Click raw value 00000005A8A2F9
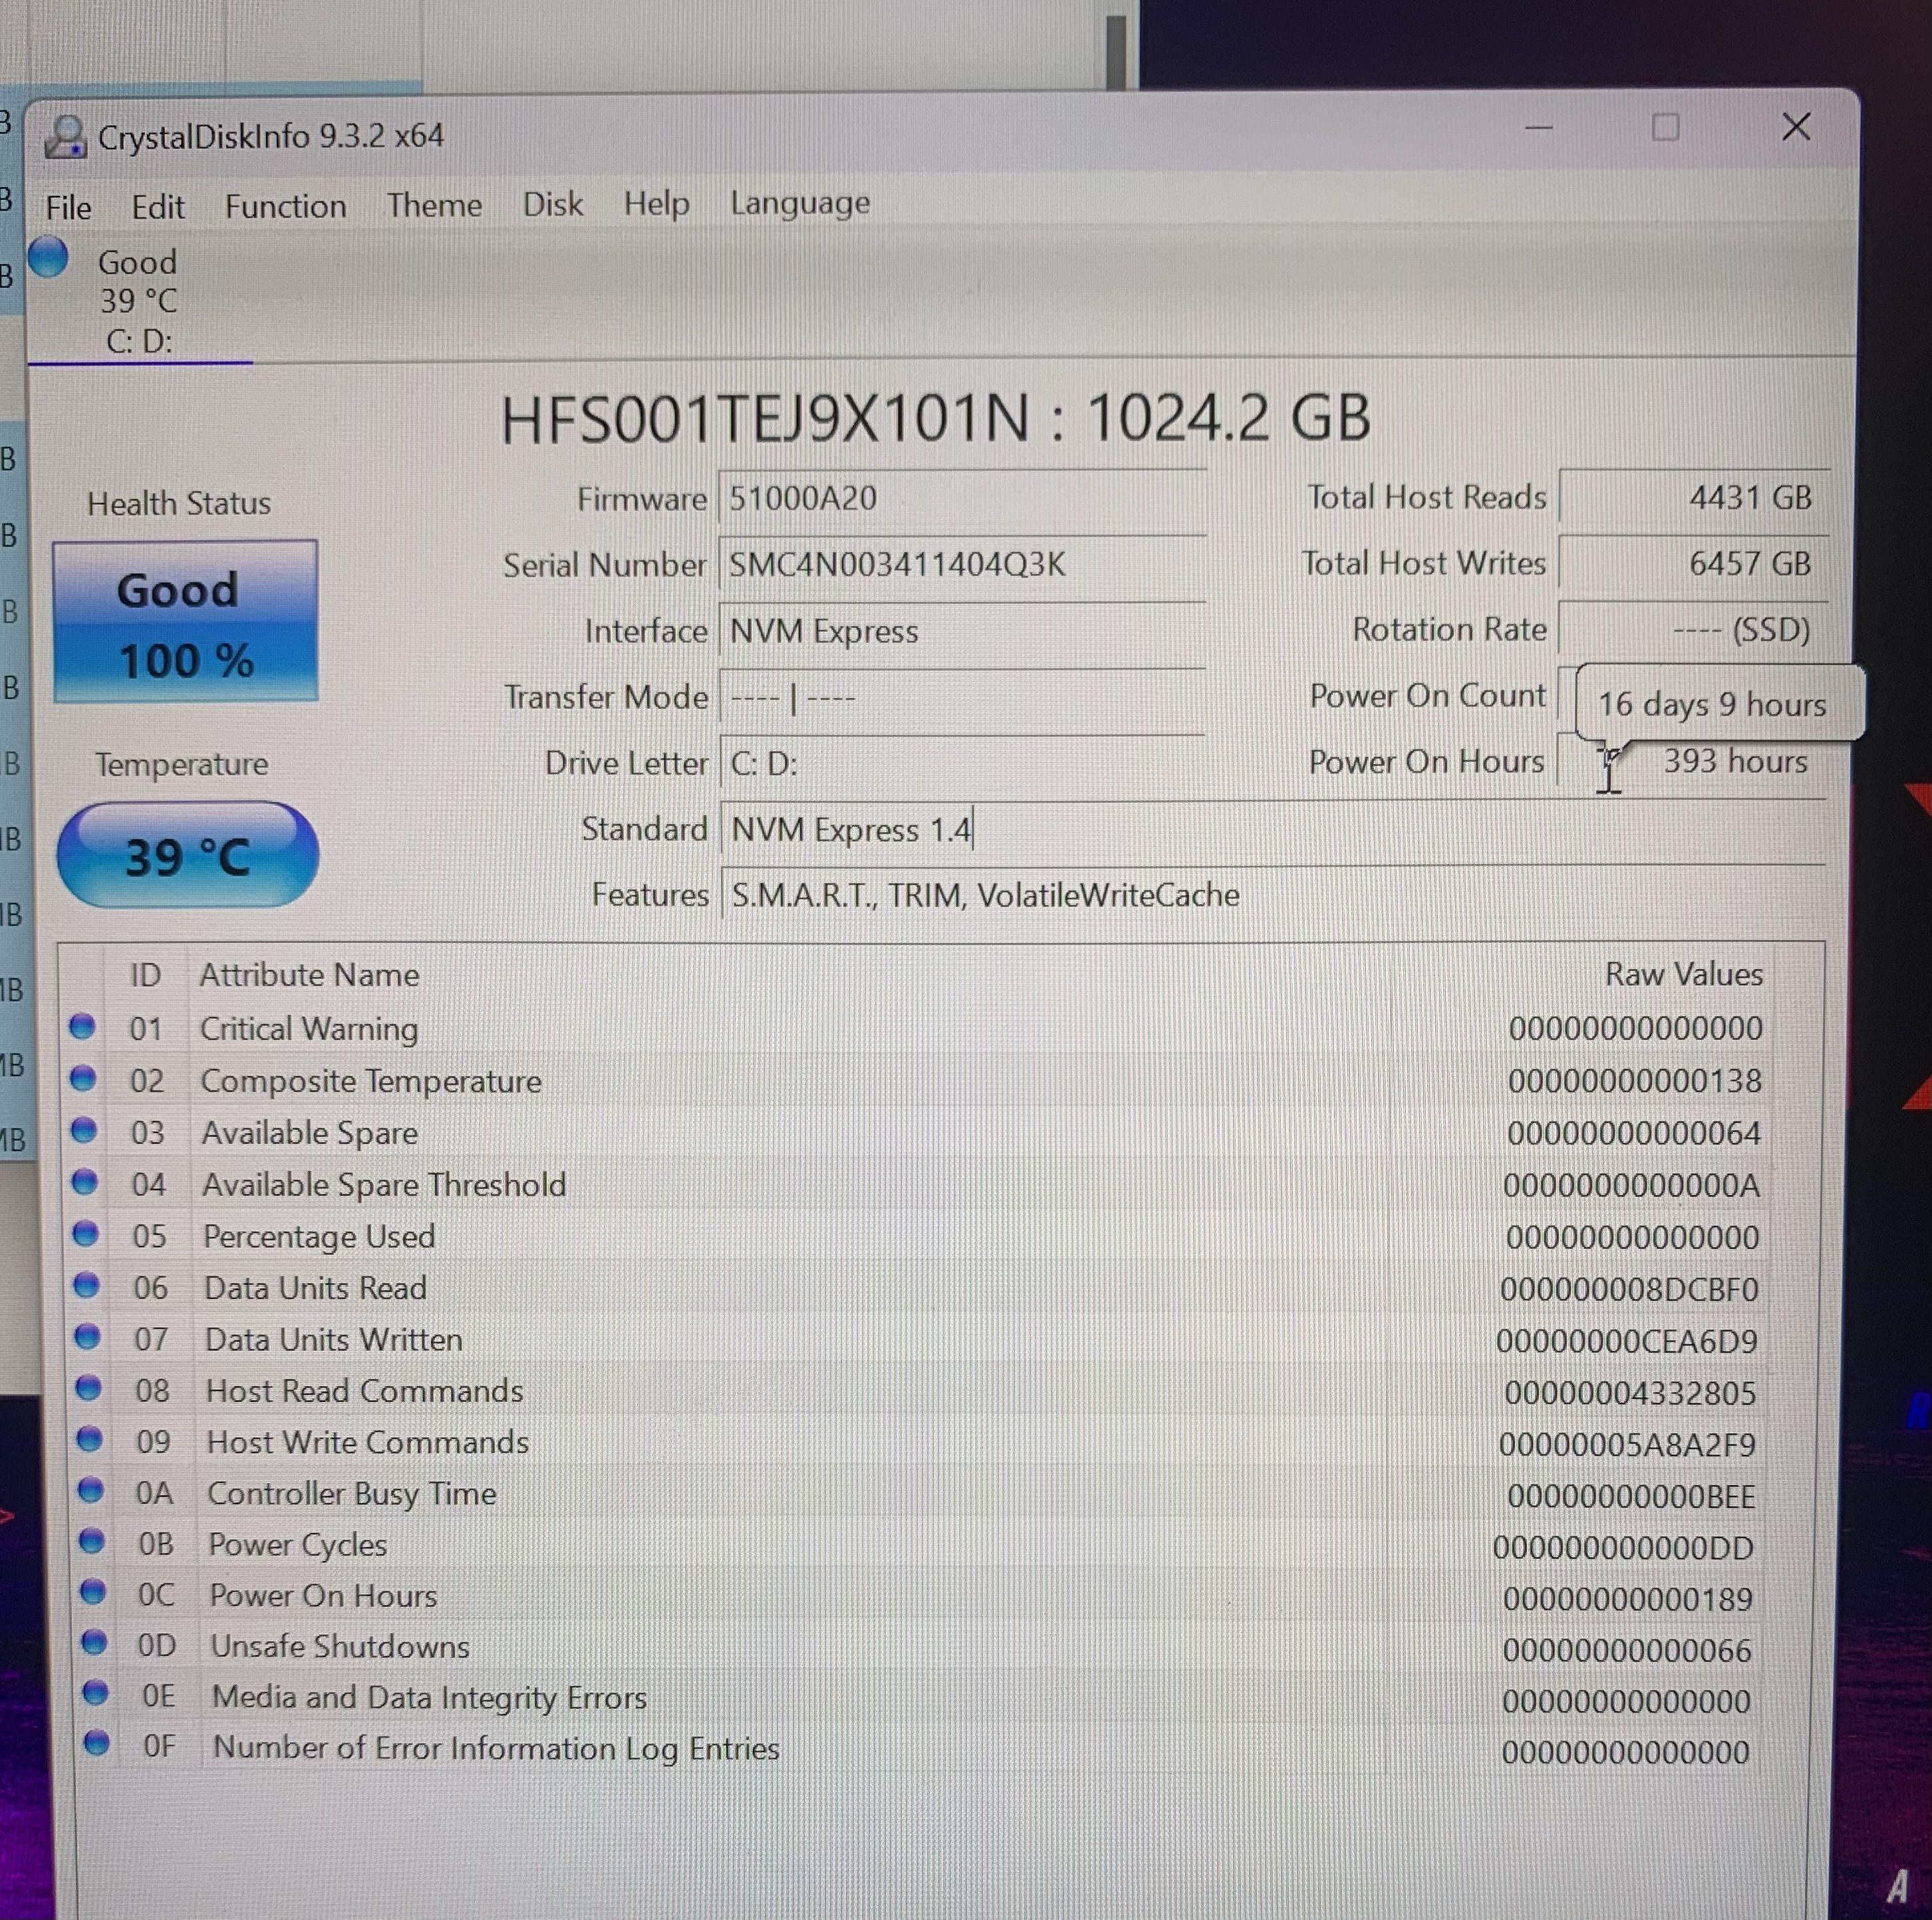Image resolution: width=1932 pixels, height=1920 pixels. (x=1627, y=1445)
